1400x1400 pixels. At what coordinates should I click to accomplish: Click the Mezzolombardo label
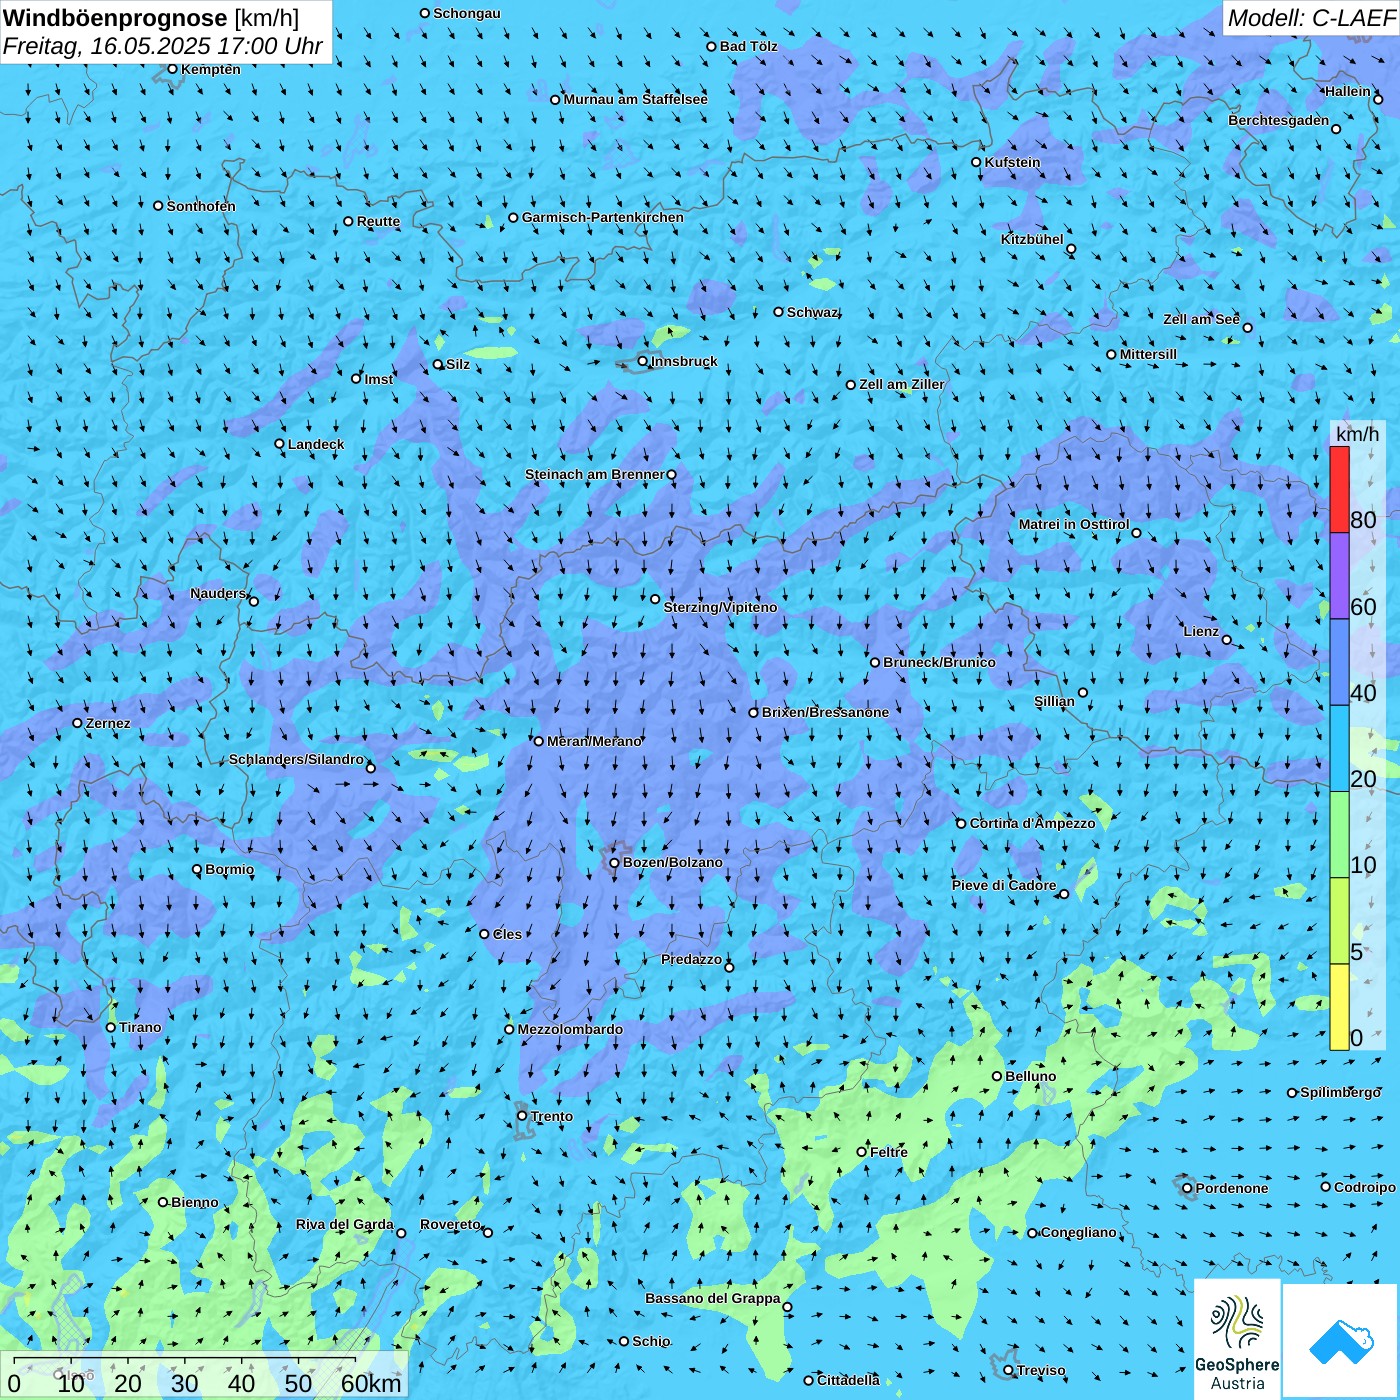pyautogui.click(x=570, y=1029)
